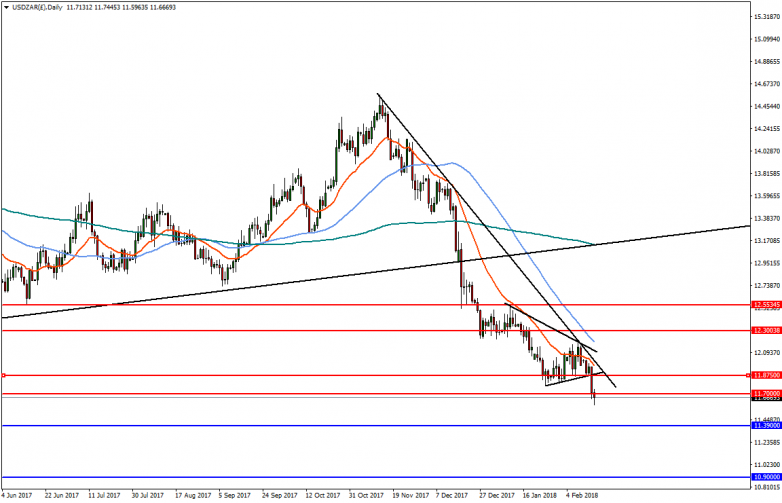Screen dimensions: 782x503
Task: Click the 14.45440 price axis label
Action: coord(767,106)
